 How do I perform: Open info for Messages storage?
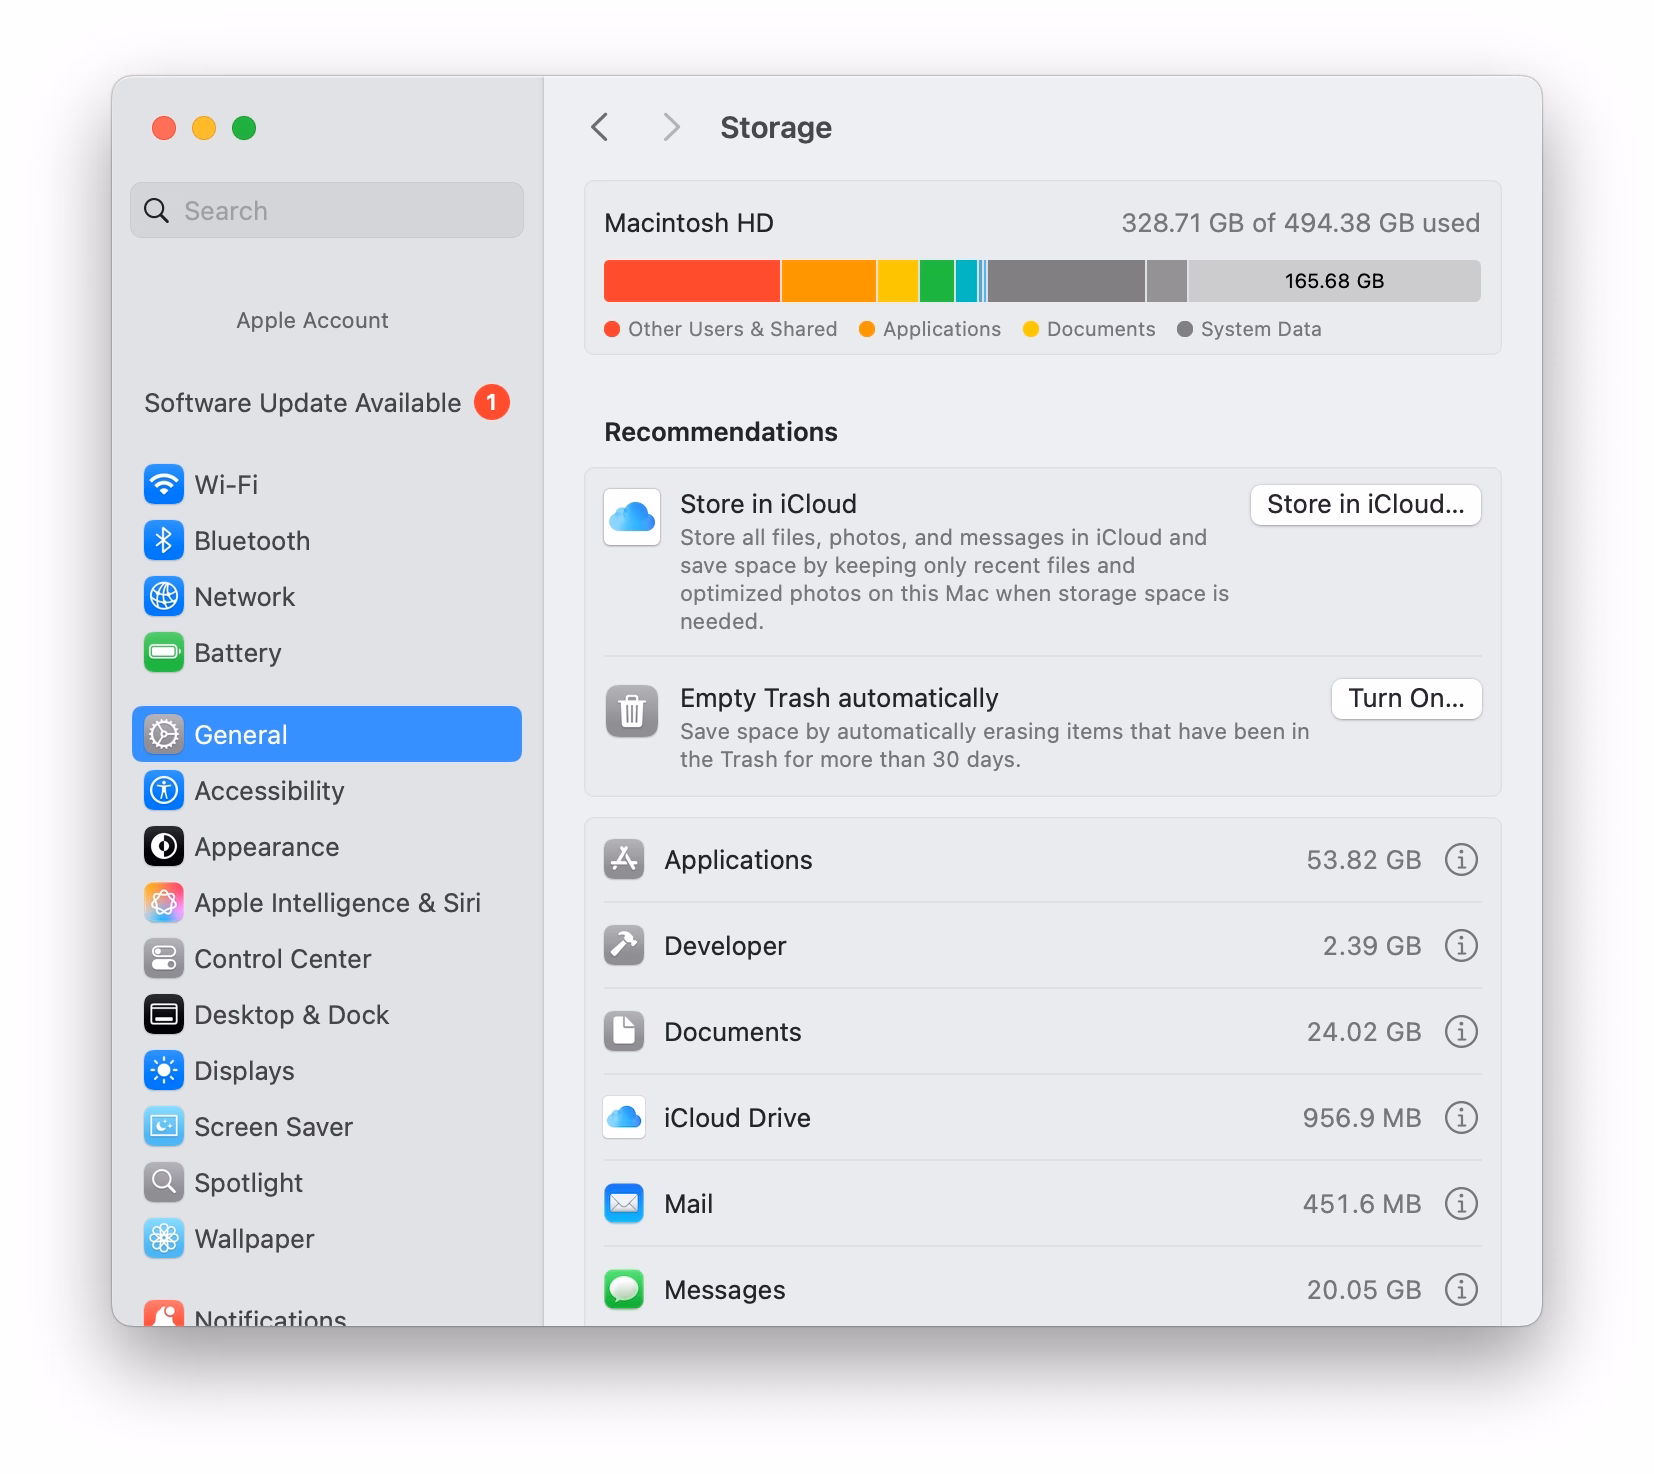[x=1461, y=1289]
